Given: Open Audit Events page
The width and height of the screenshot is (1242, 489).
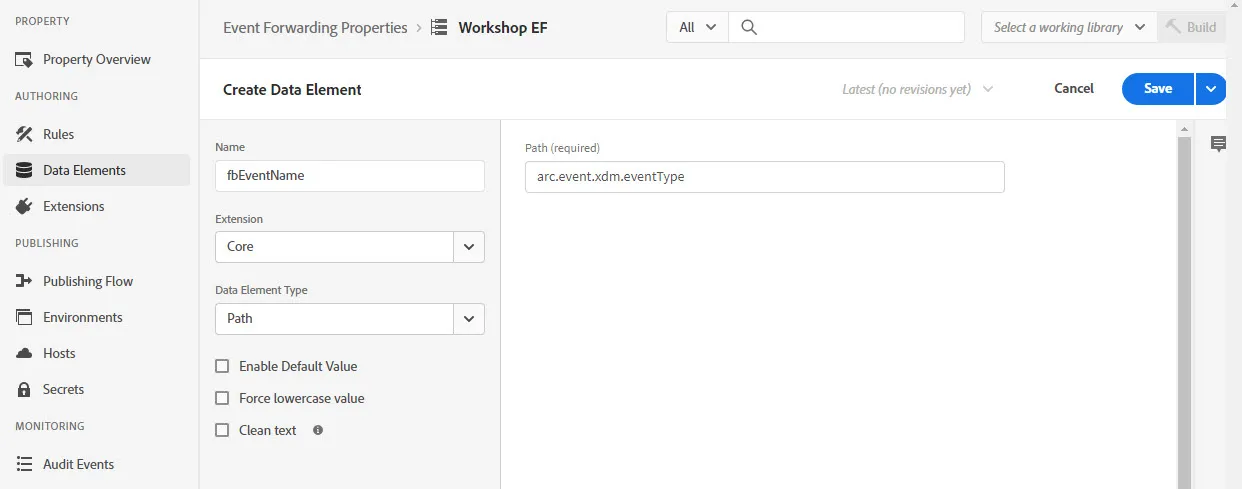Looking at the screenshot, I should (78, 464).
